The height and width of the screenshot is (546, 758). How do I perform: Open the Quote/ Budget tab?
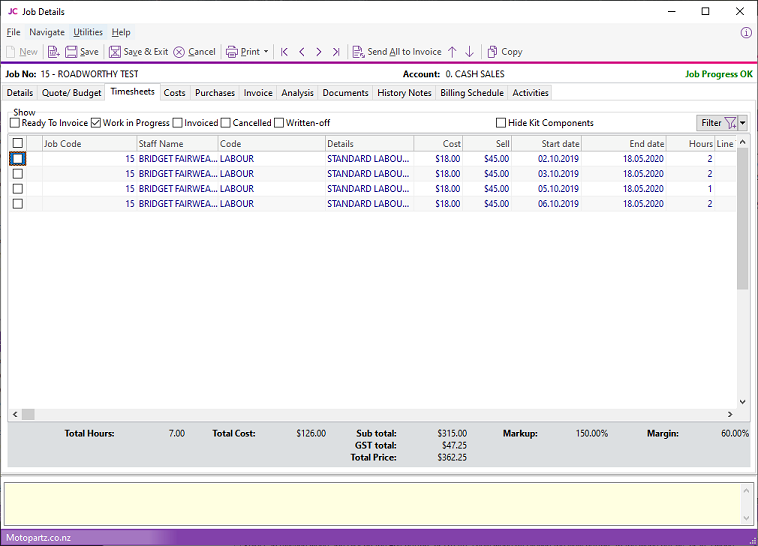(x=71, y=93)
